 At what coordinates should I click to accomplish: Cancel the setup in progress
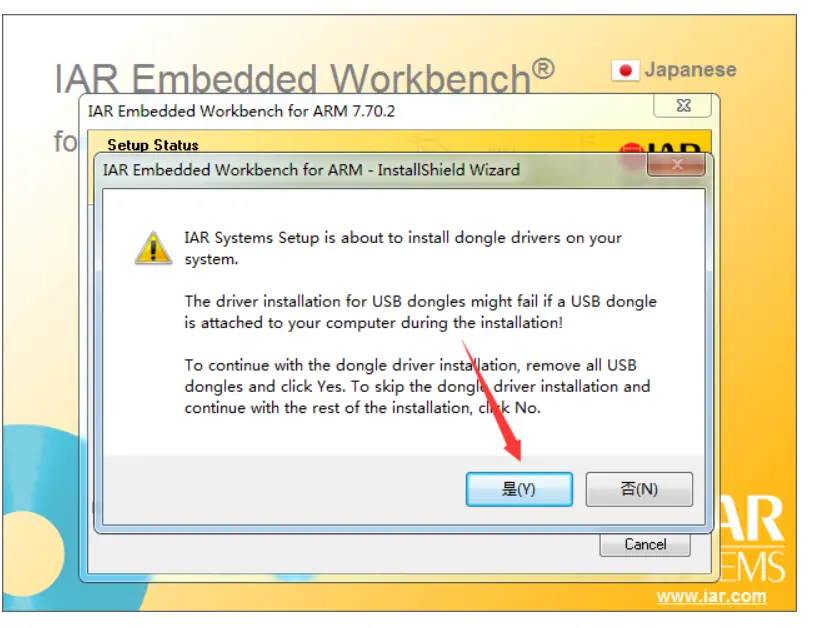[x=645, y=545]
